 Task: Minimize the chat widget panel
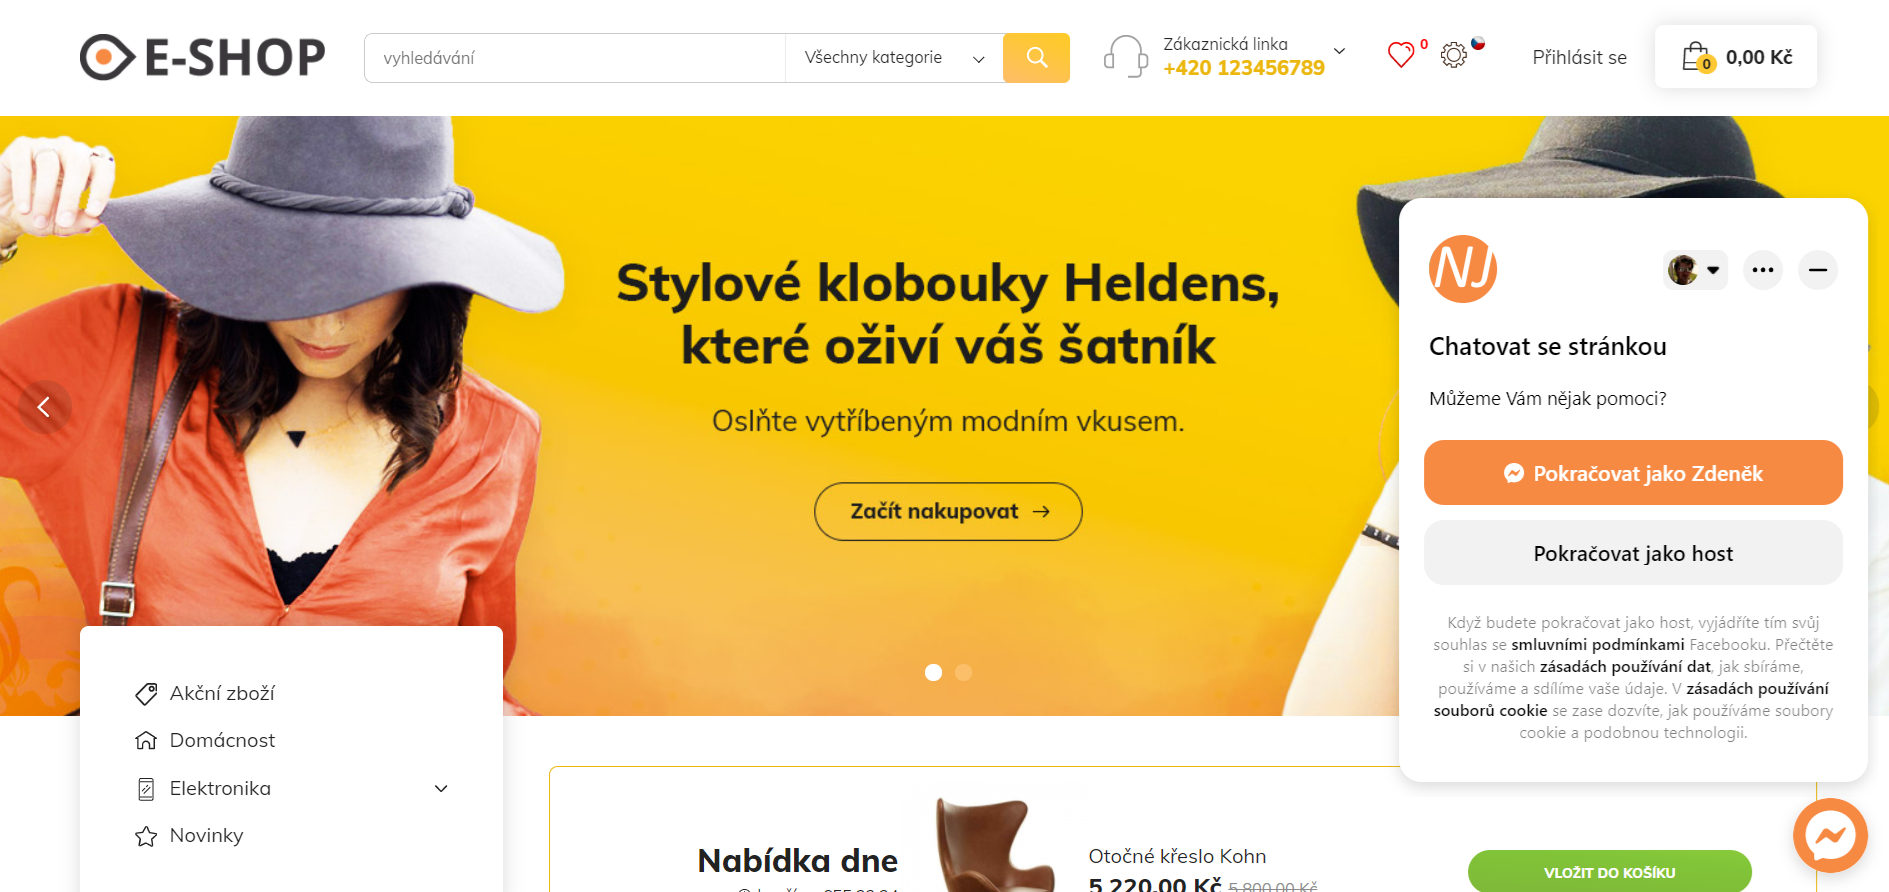click(1818, 270)
